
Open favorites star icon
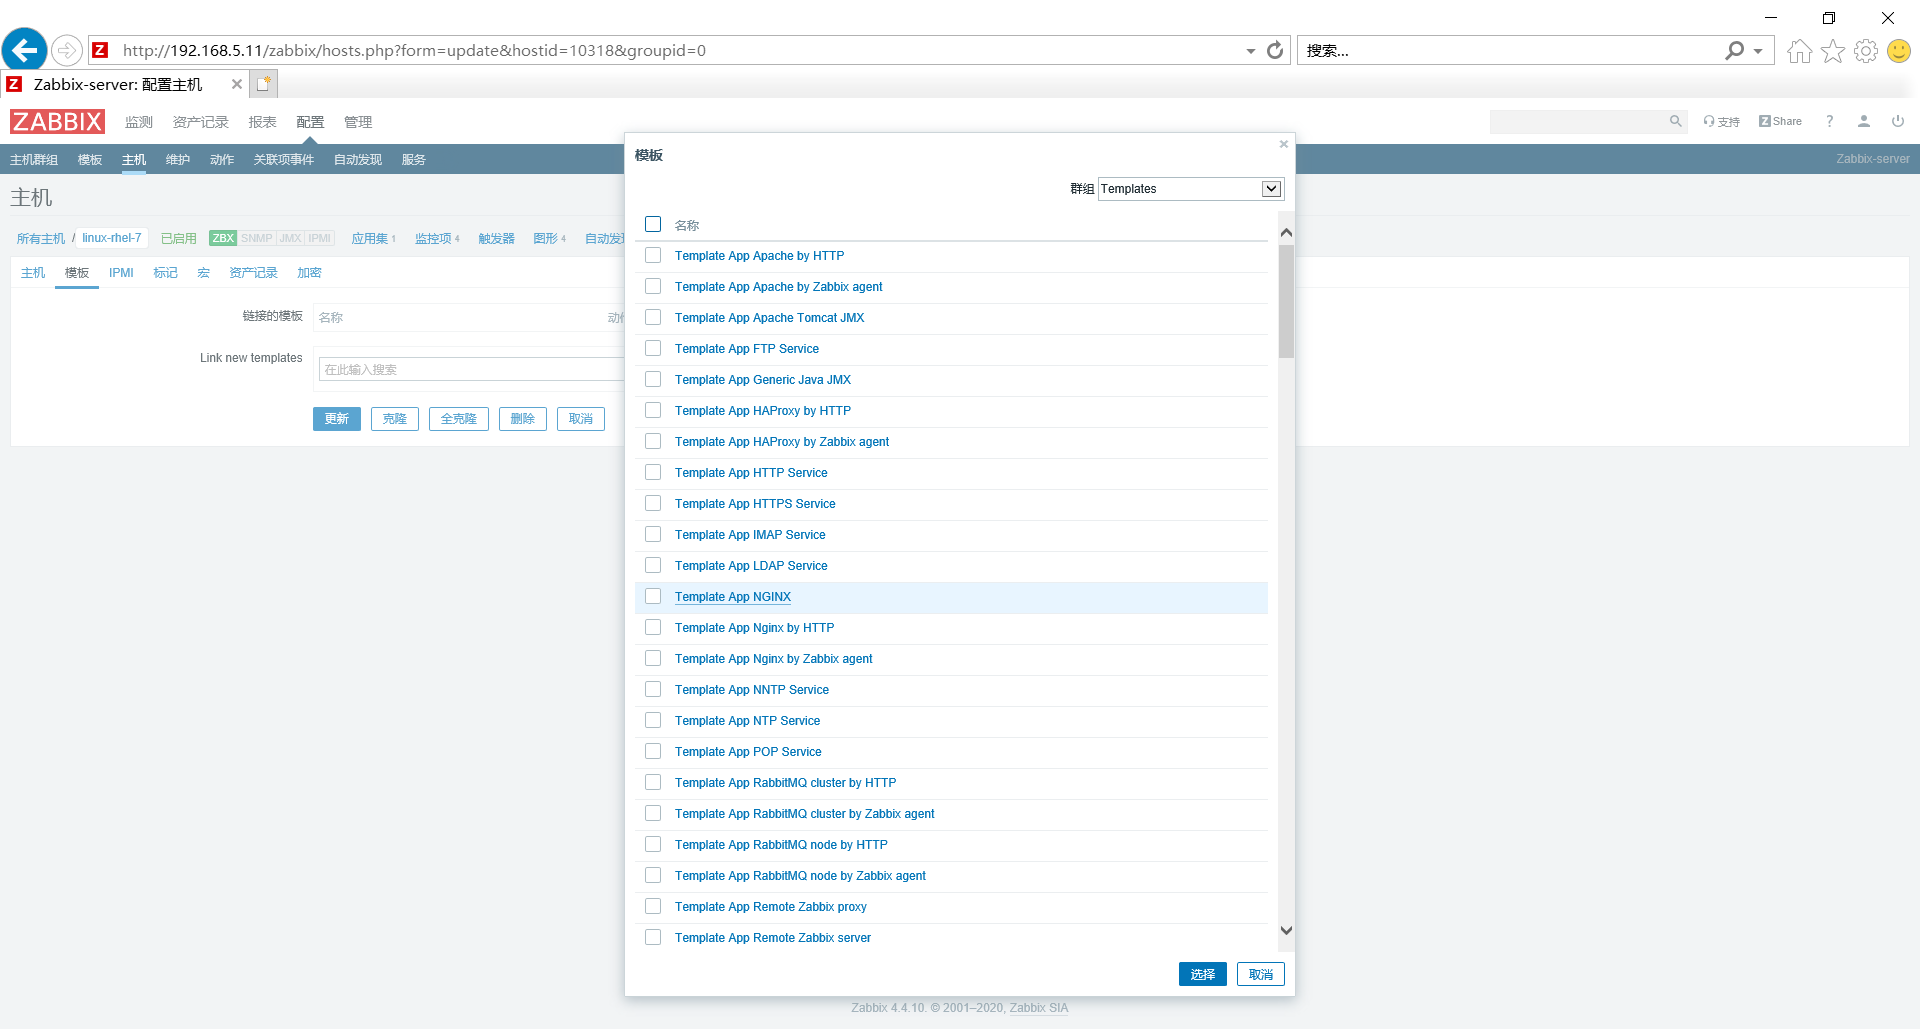tap(1832, 51)
